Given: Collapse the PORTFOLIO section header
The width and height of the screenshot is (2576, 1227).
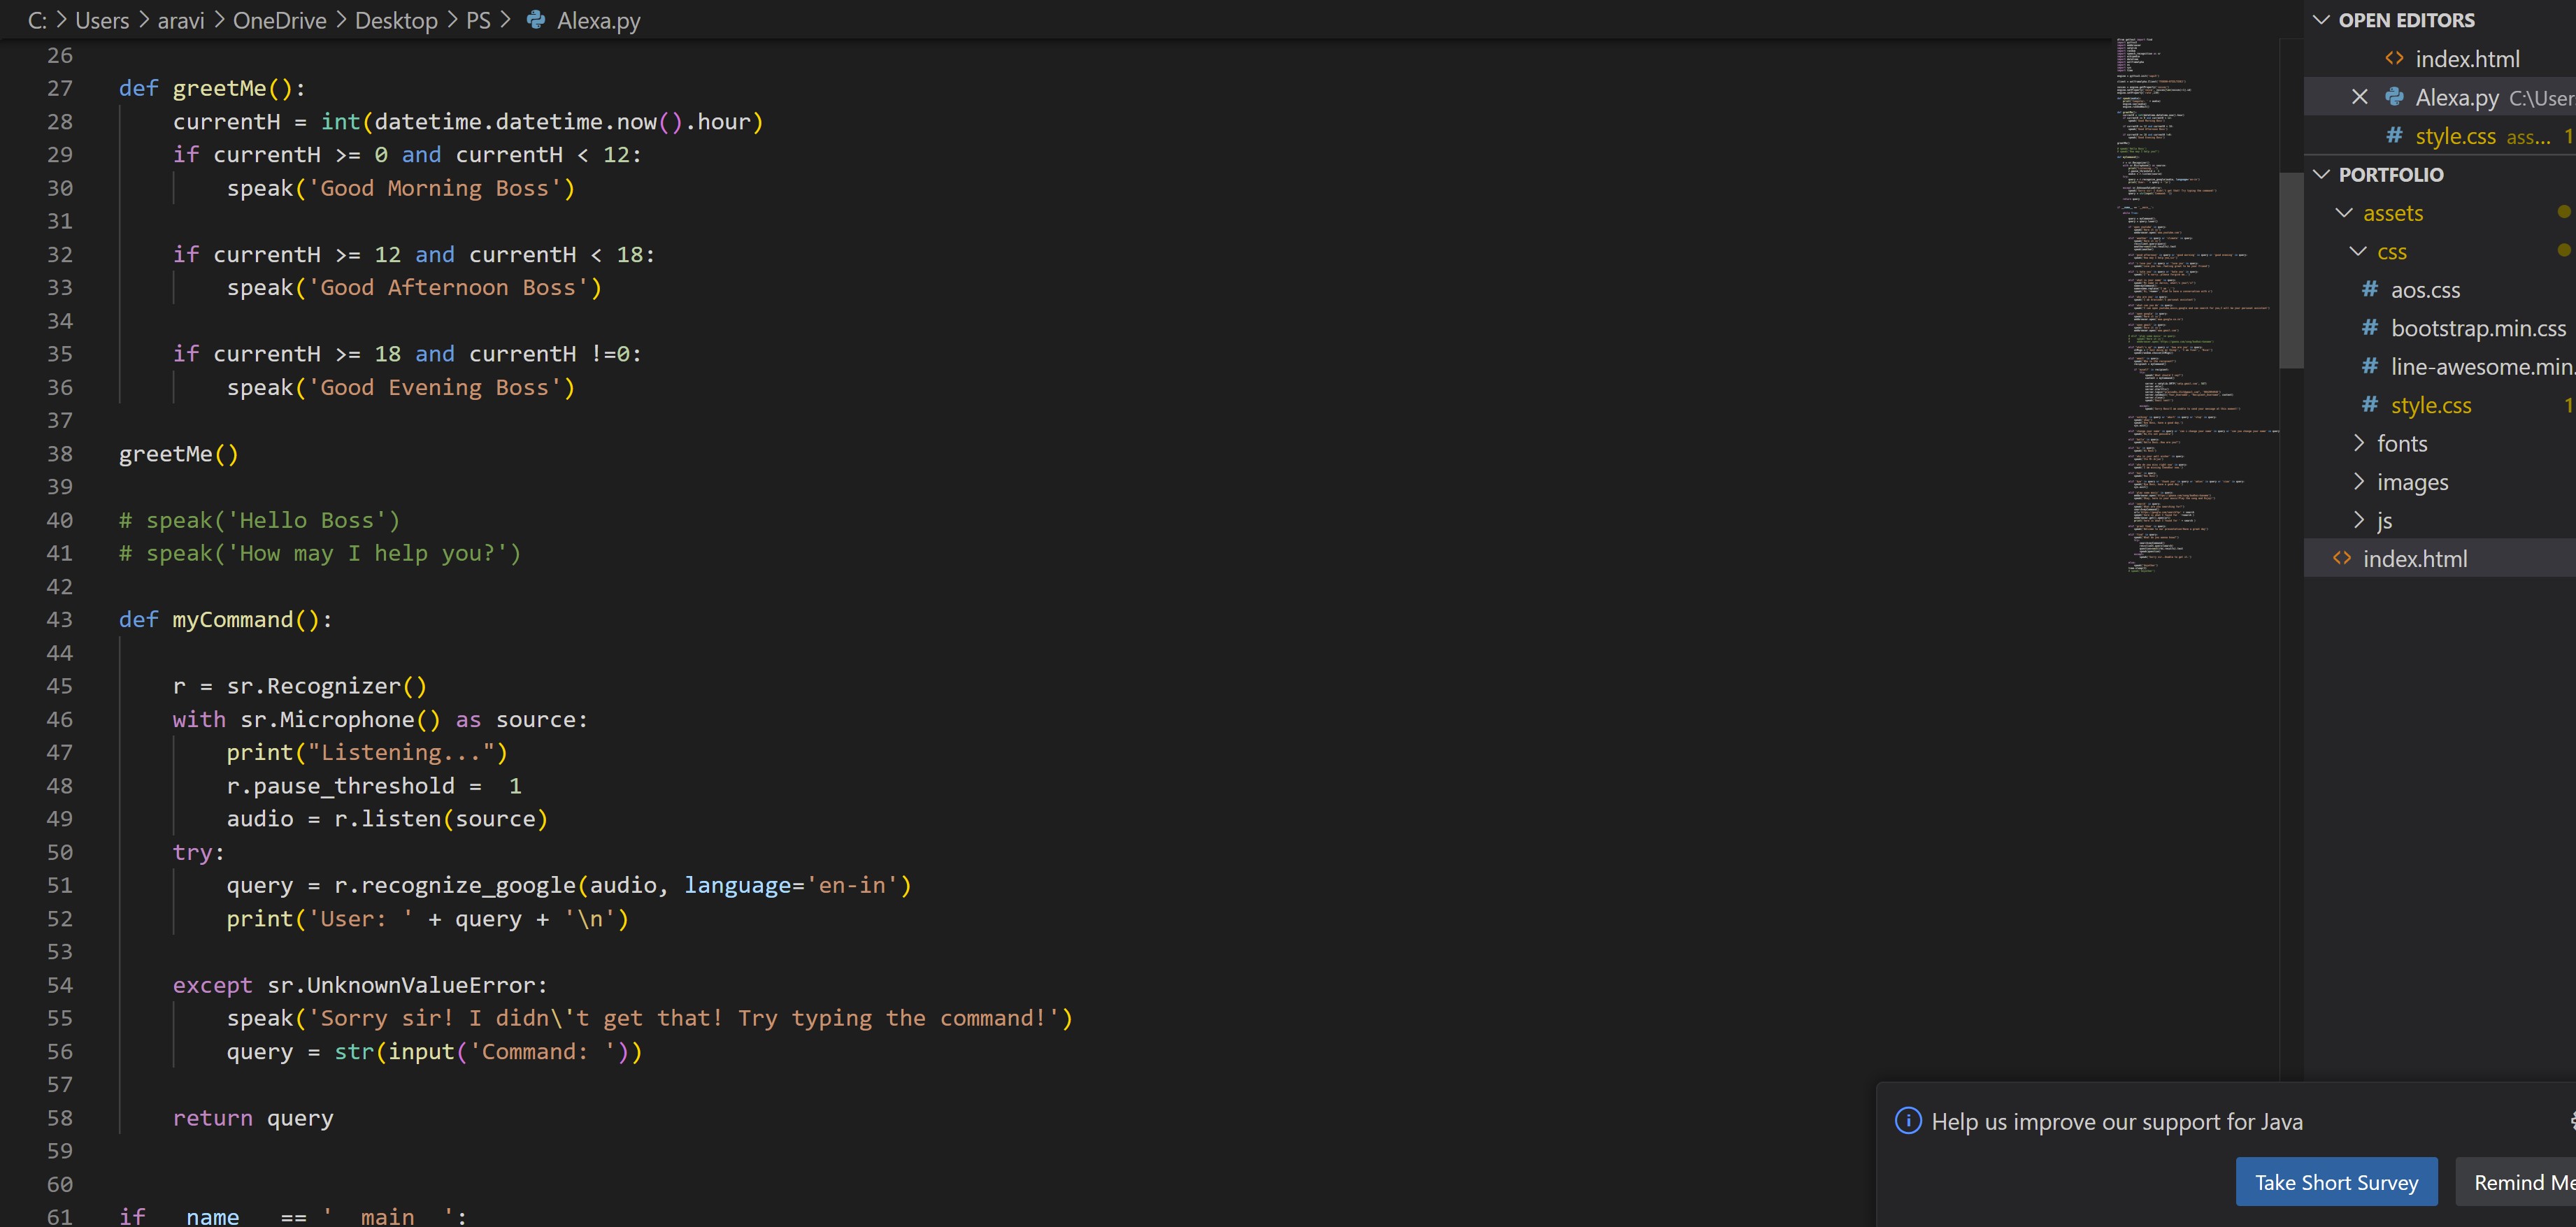Looking at the screenshot, I should pos(2323,175).
